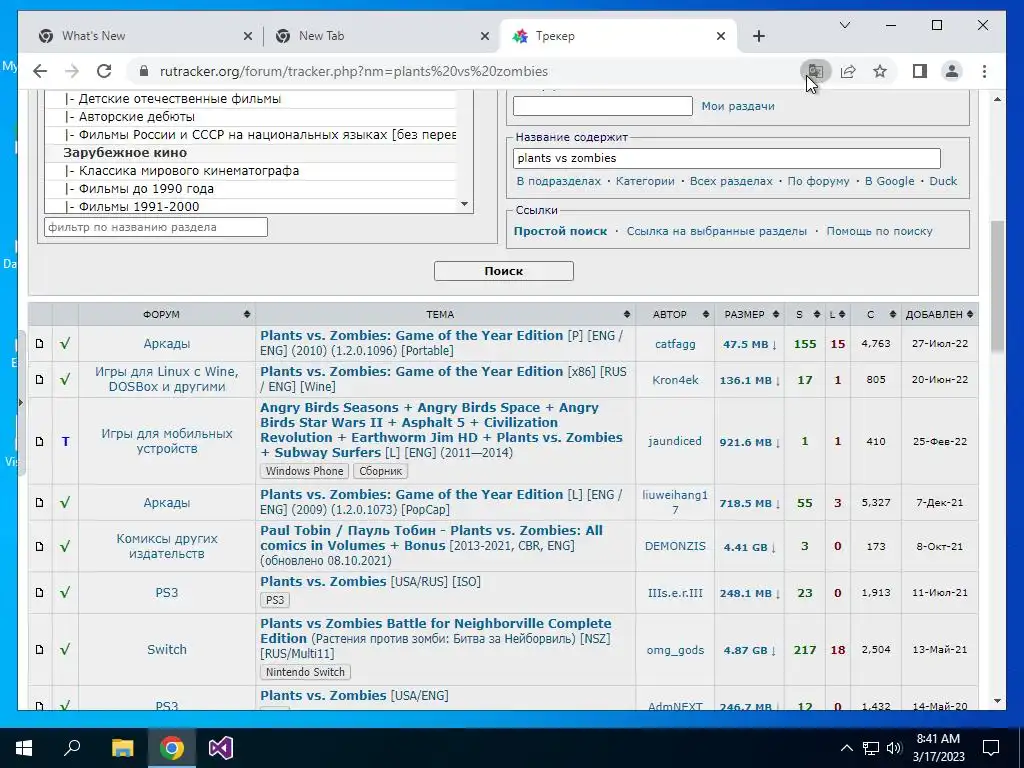
Task: Open File Explorer from taskbar
Action: click(x=122, y=748)
